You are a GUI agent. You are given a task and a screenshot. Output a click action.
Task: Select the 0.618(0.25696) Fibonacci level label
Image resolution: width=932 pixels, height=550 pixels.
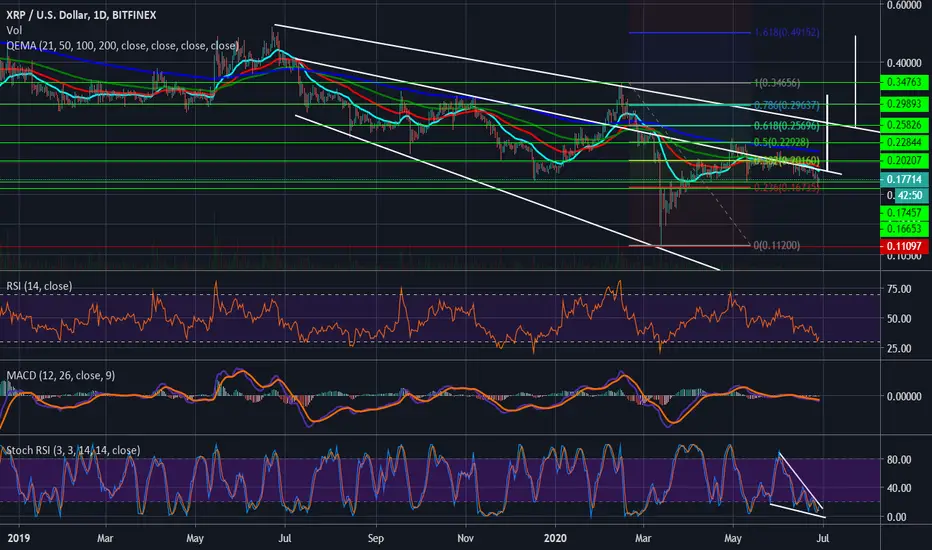click(x=787, y=125)
